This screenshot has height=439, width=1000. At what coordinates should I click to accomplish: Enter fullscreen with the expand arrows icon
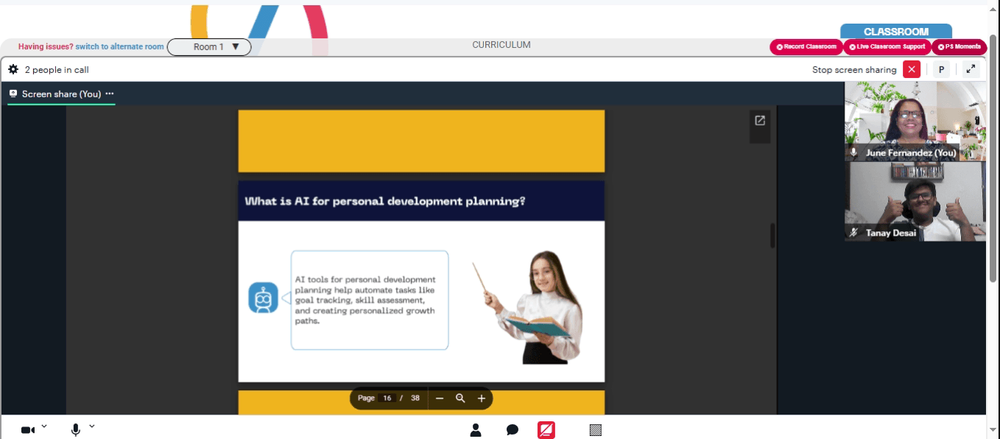pos(971,70)
